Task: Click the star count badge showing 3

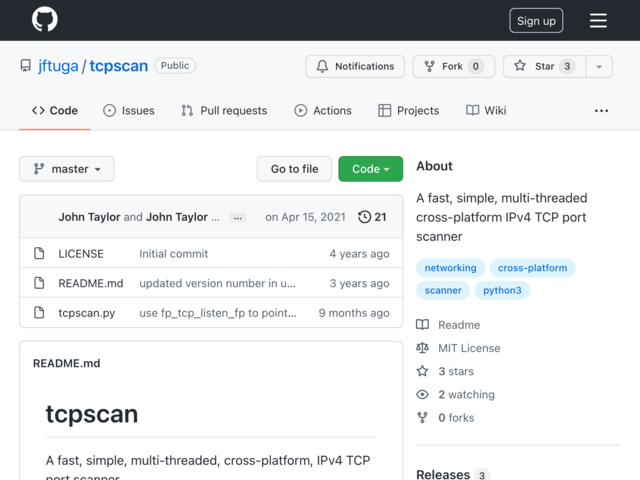Action: click(567, 66)
